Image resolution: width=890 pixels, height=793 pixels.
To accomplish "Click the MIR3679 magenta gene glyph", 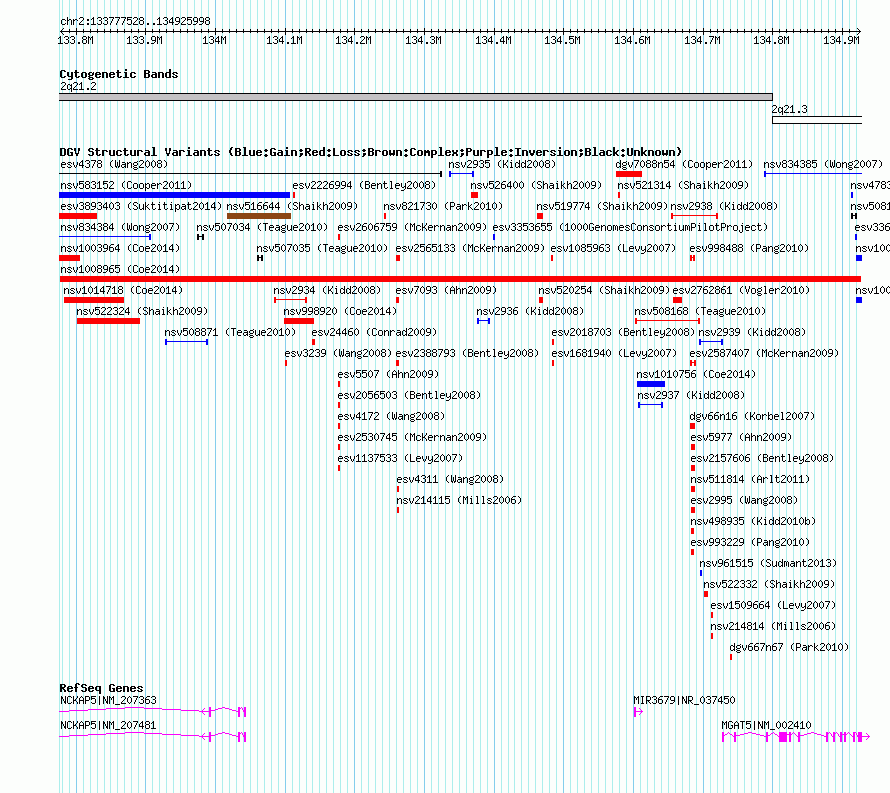I will (638, 712).
